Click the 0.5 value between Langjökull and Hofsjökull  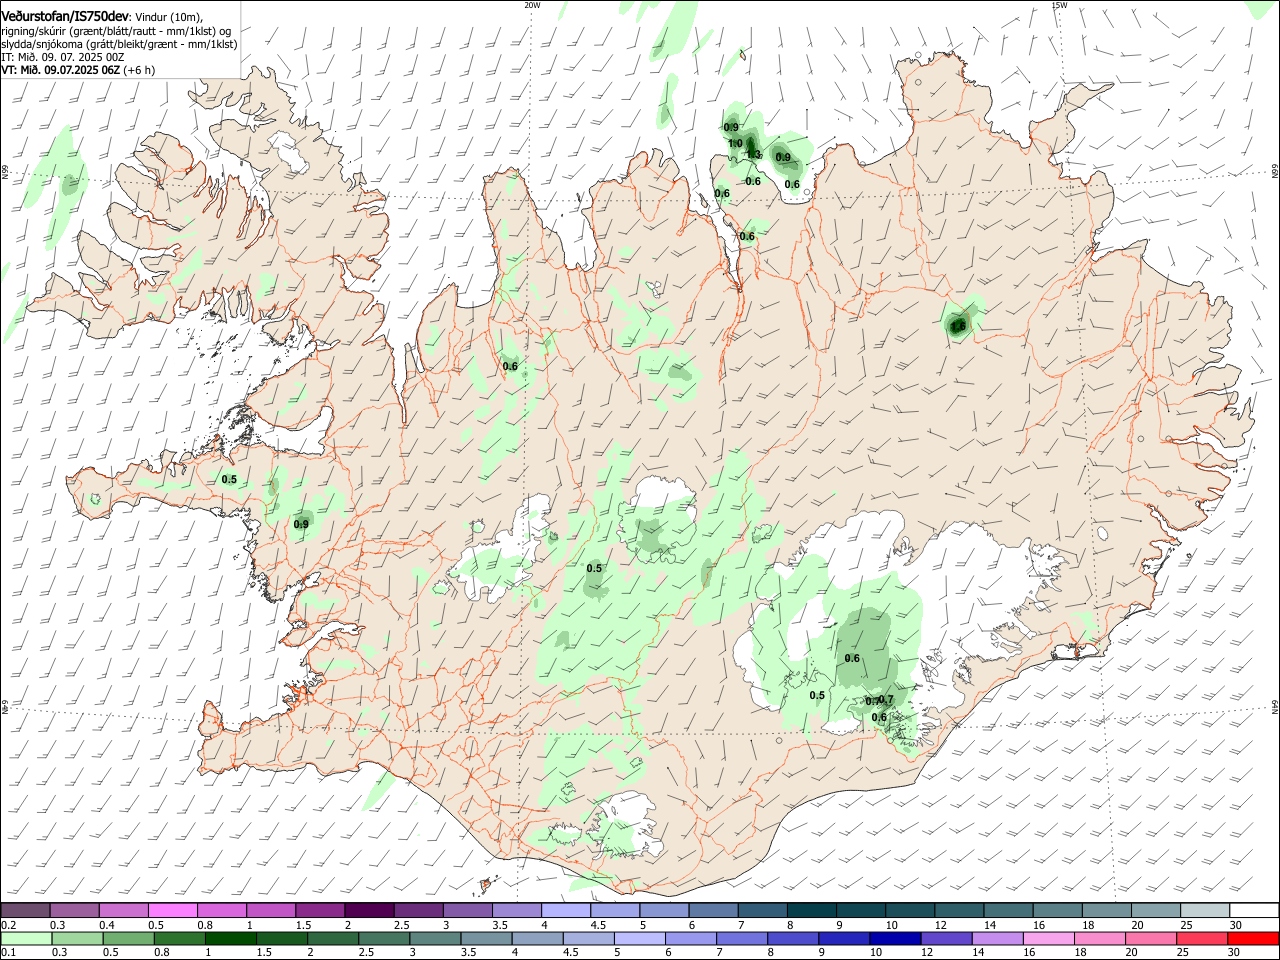click(594, 568)
